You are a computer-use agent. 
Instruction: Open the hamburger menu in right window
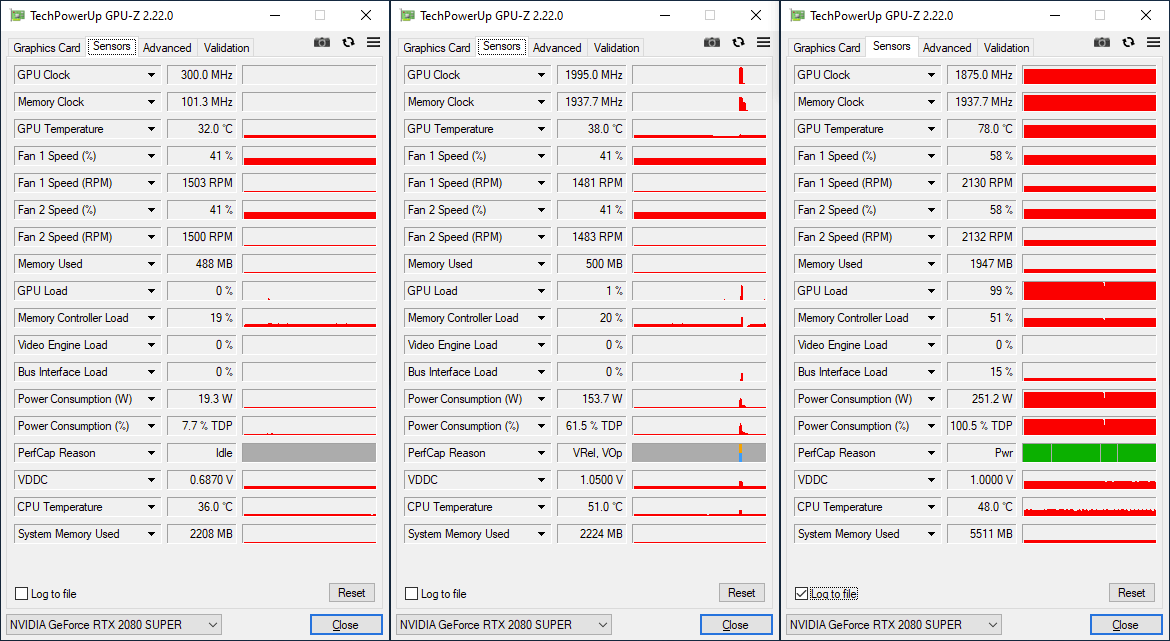(x=1153, y=42)
